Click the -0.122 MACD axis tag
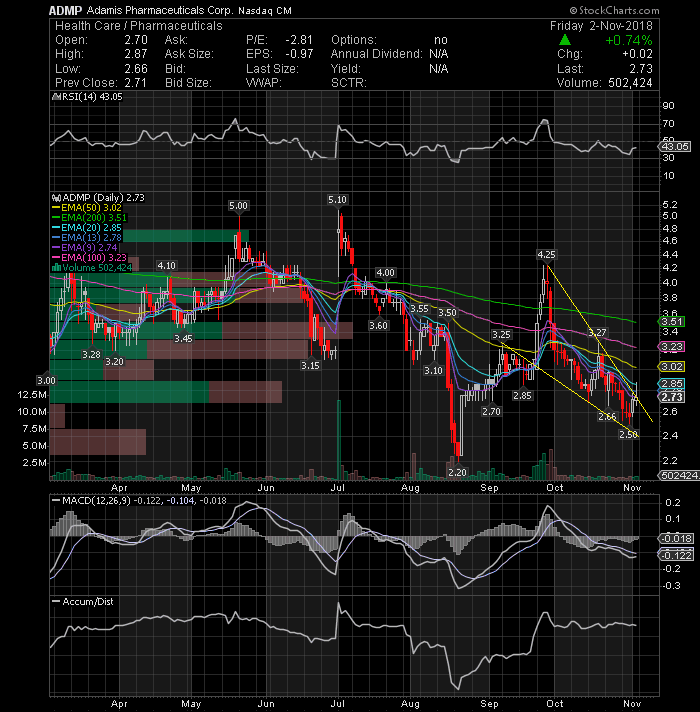The image size is (700, 712). click(x=675, y=555)
